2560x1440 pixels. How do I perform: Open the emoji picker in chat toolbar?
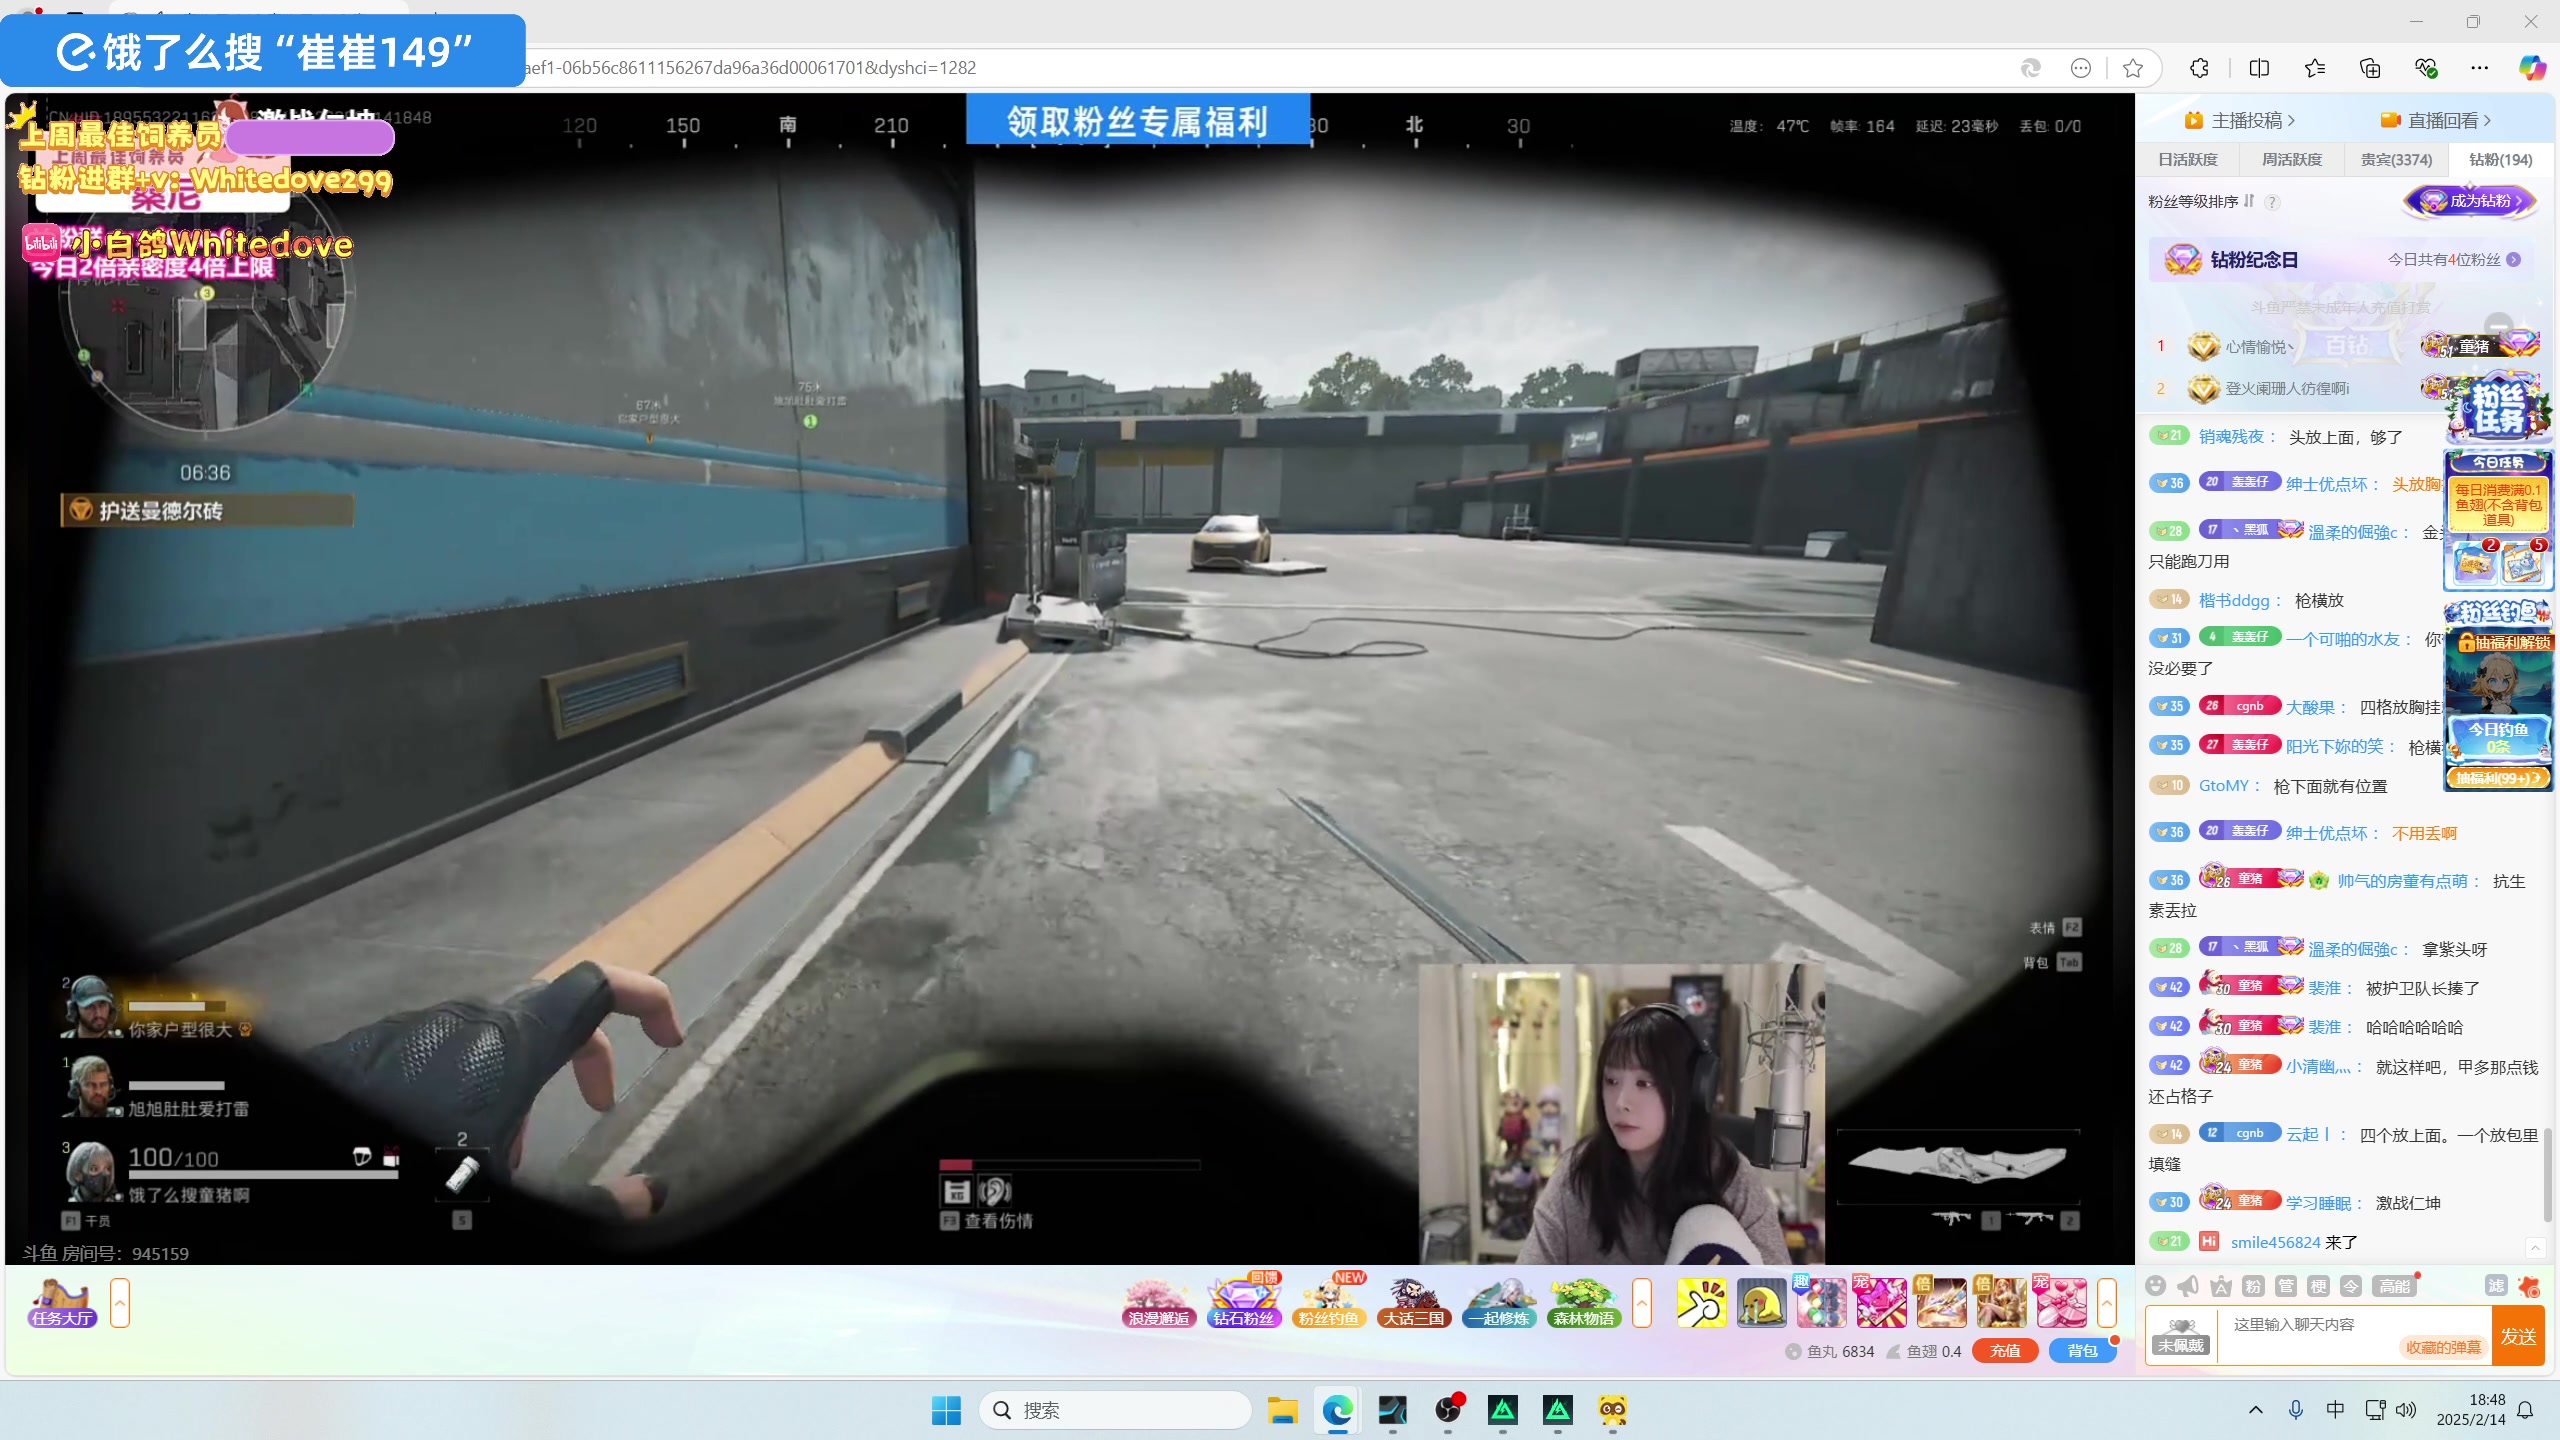(2156, 1286)
